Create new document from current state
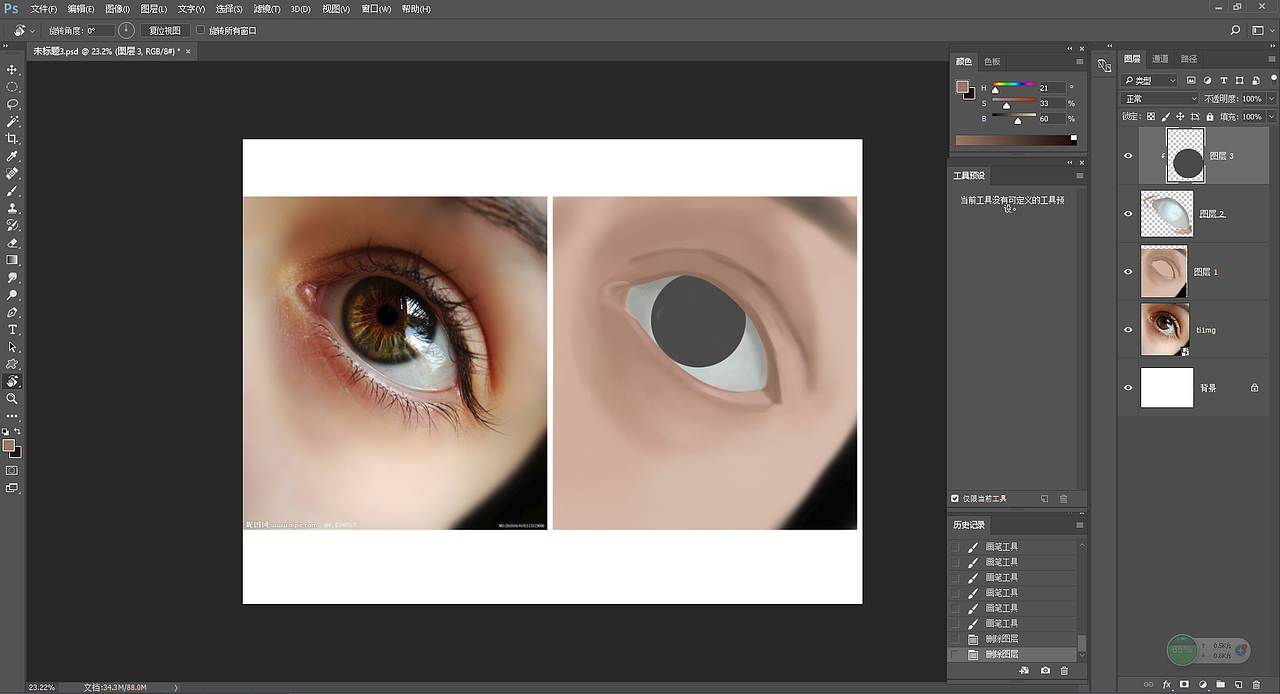Screen dimensions: 1280x694 coord(1024,670)
